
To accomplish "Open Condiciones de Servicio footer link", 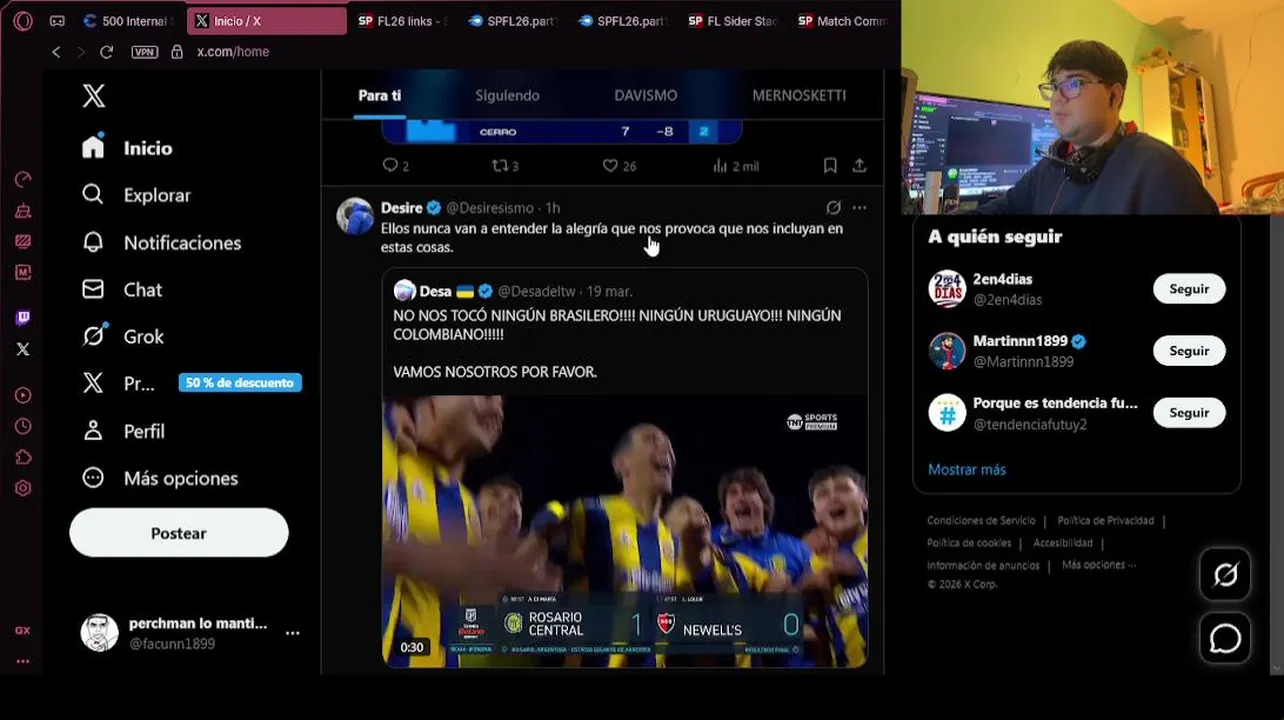I will [981, 521].
